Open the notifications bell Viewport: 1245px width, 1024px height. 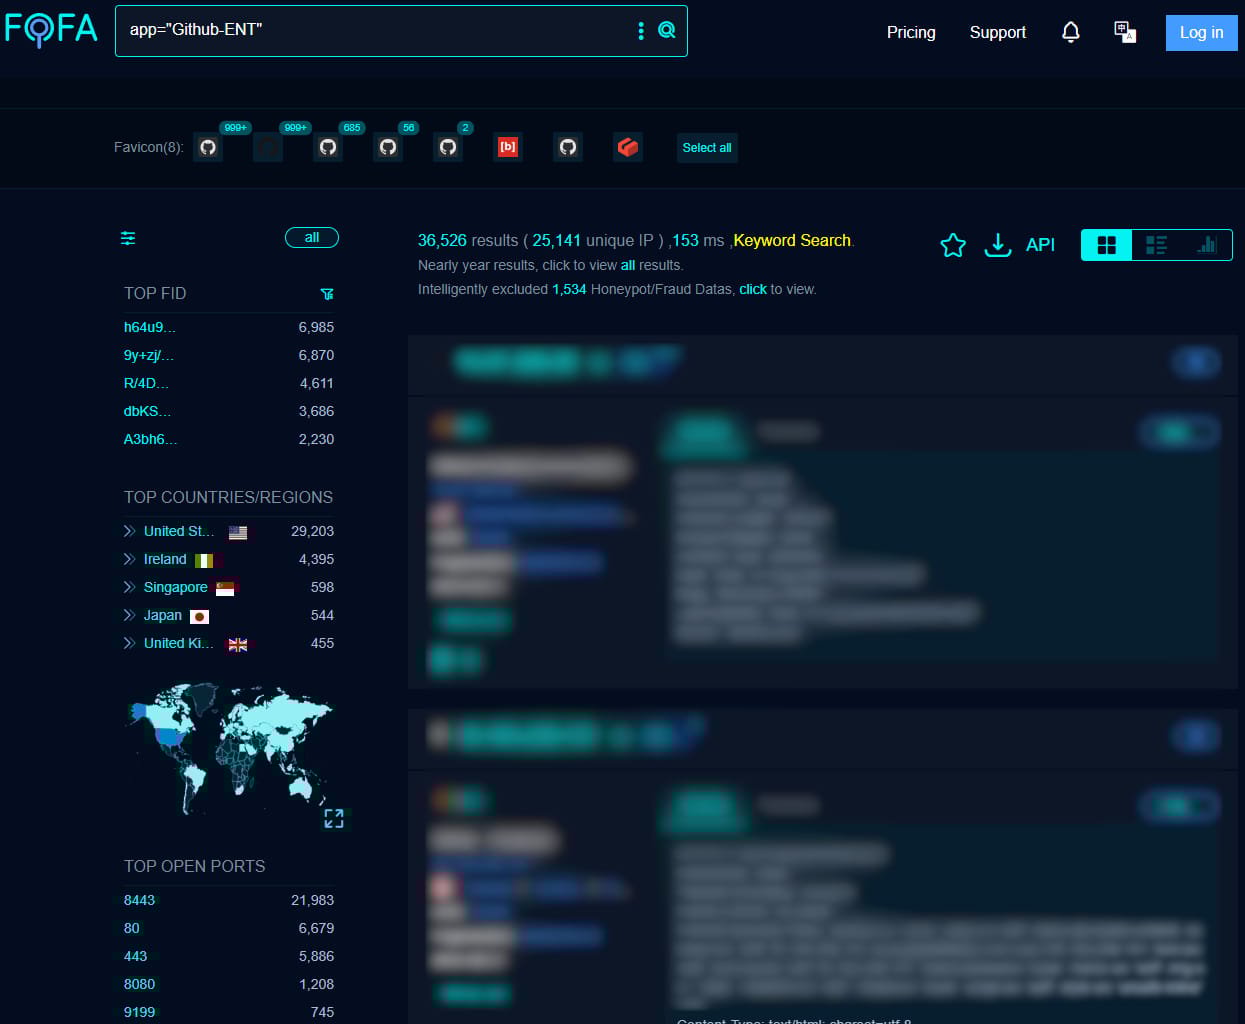click(1070, 32)
